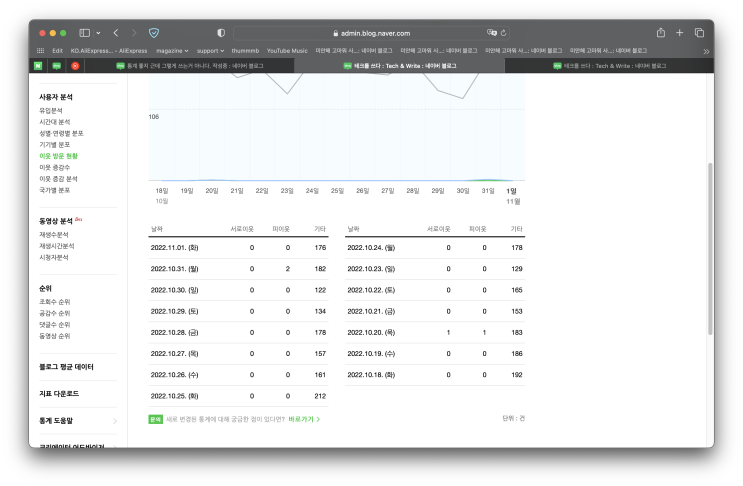The width and height of the screenshot is (743, 486).
Task: Click the green 문의 badge
Action: click(x=155, y=419)
